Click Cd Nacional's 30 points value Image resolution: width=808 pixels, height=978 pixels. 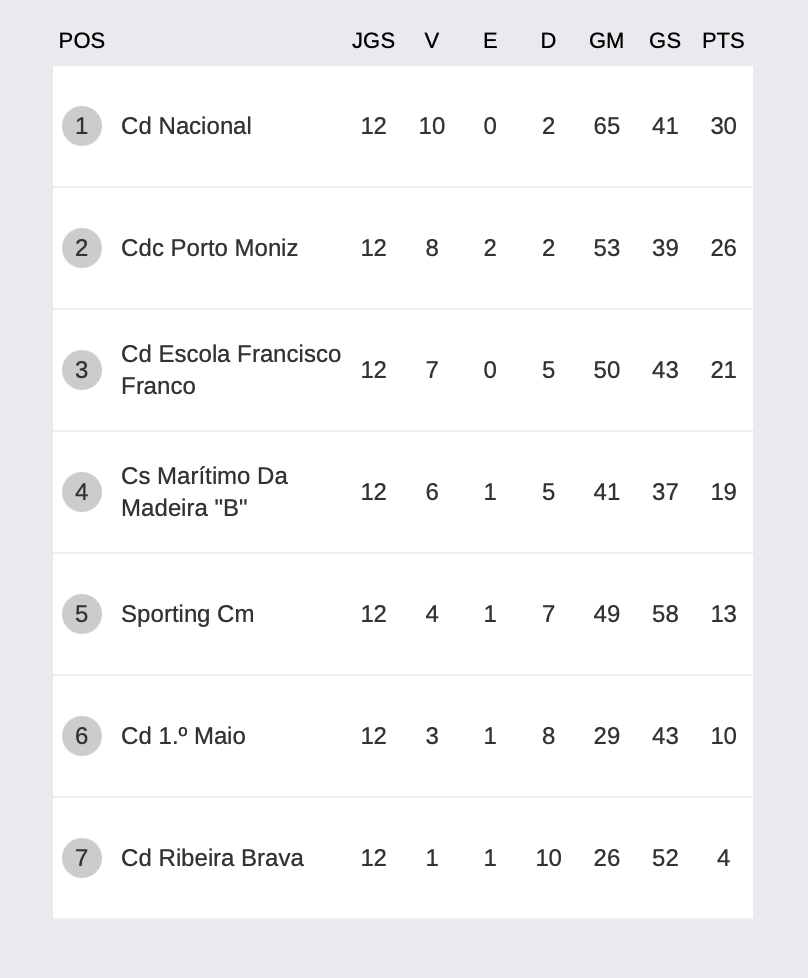(x=723, y=126)
